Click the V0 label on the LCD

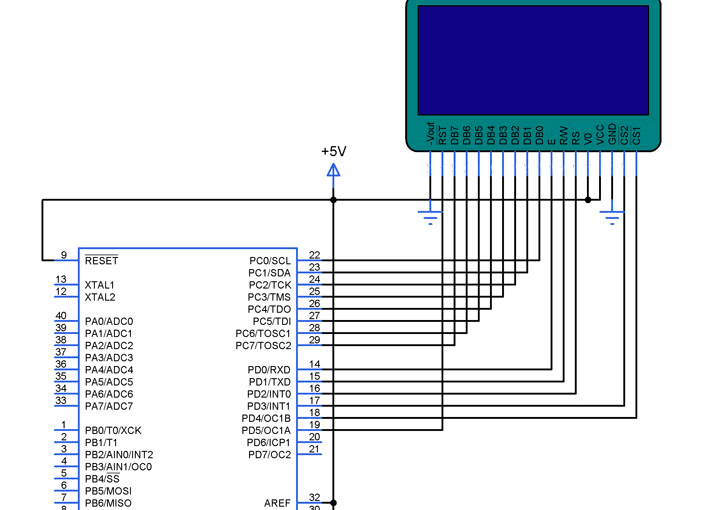pyautogui.click(x=588, y=139)
